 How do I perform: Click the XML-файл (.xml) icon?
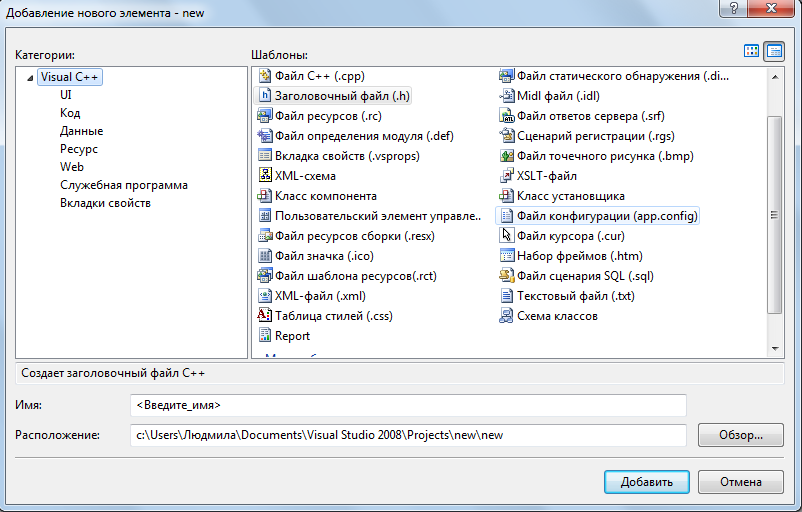(264, 296)
